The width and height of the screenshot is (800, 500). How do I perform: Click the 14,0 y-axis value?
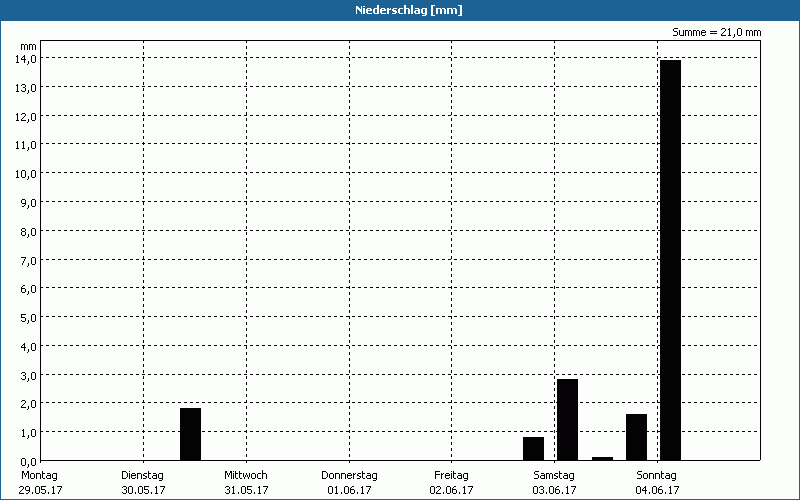[x=26, y=59]
